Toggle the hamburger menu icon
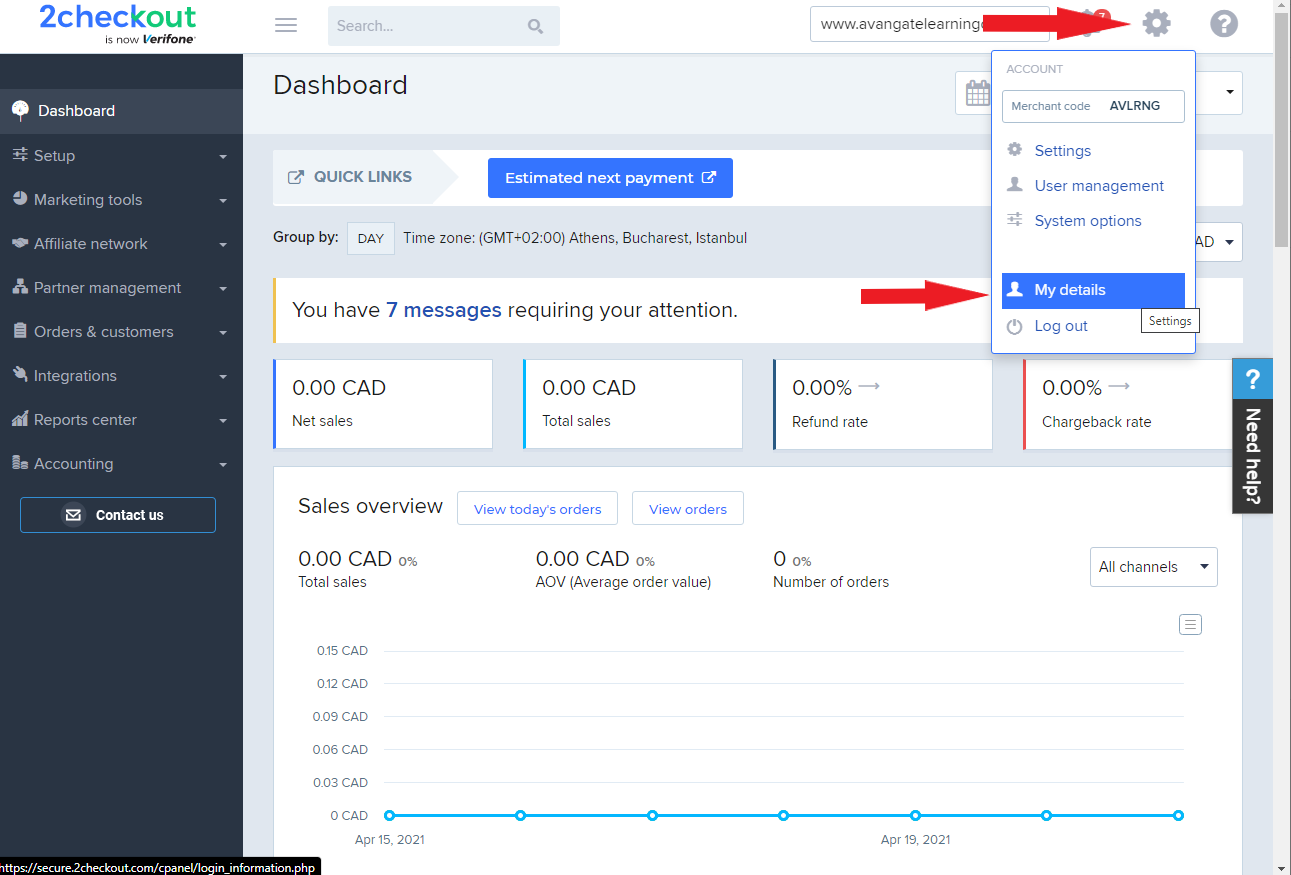 (286, 25)
